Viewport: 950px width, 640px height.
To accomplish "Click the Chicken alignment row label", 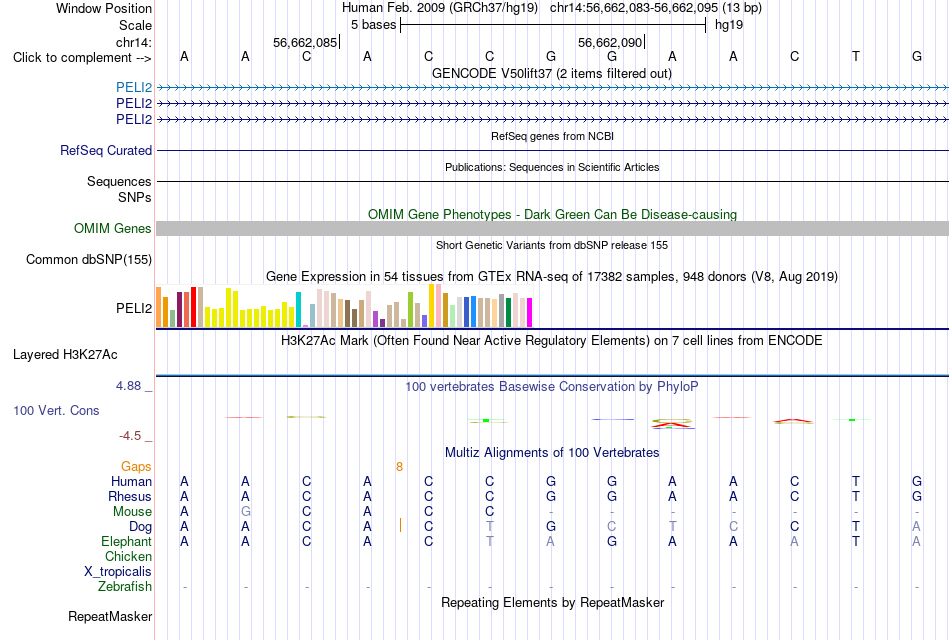I will coord(128,556).
